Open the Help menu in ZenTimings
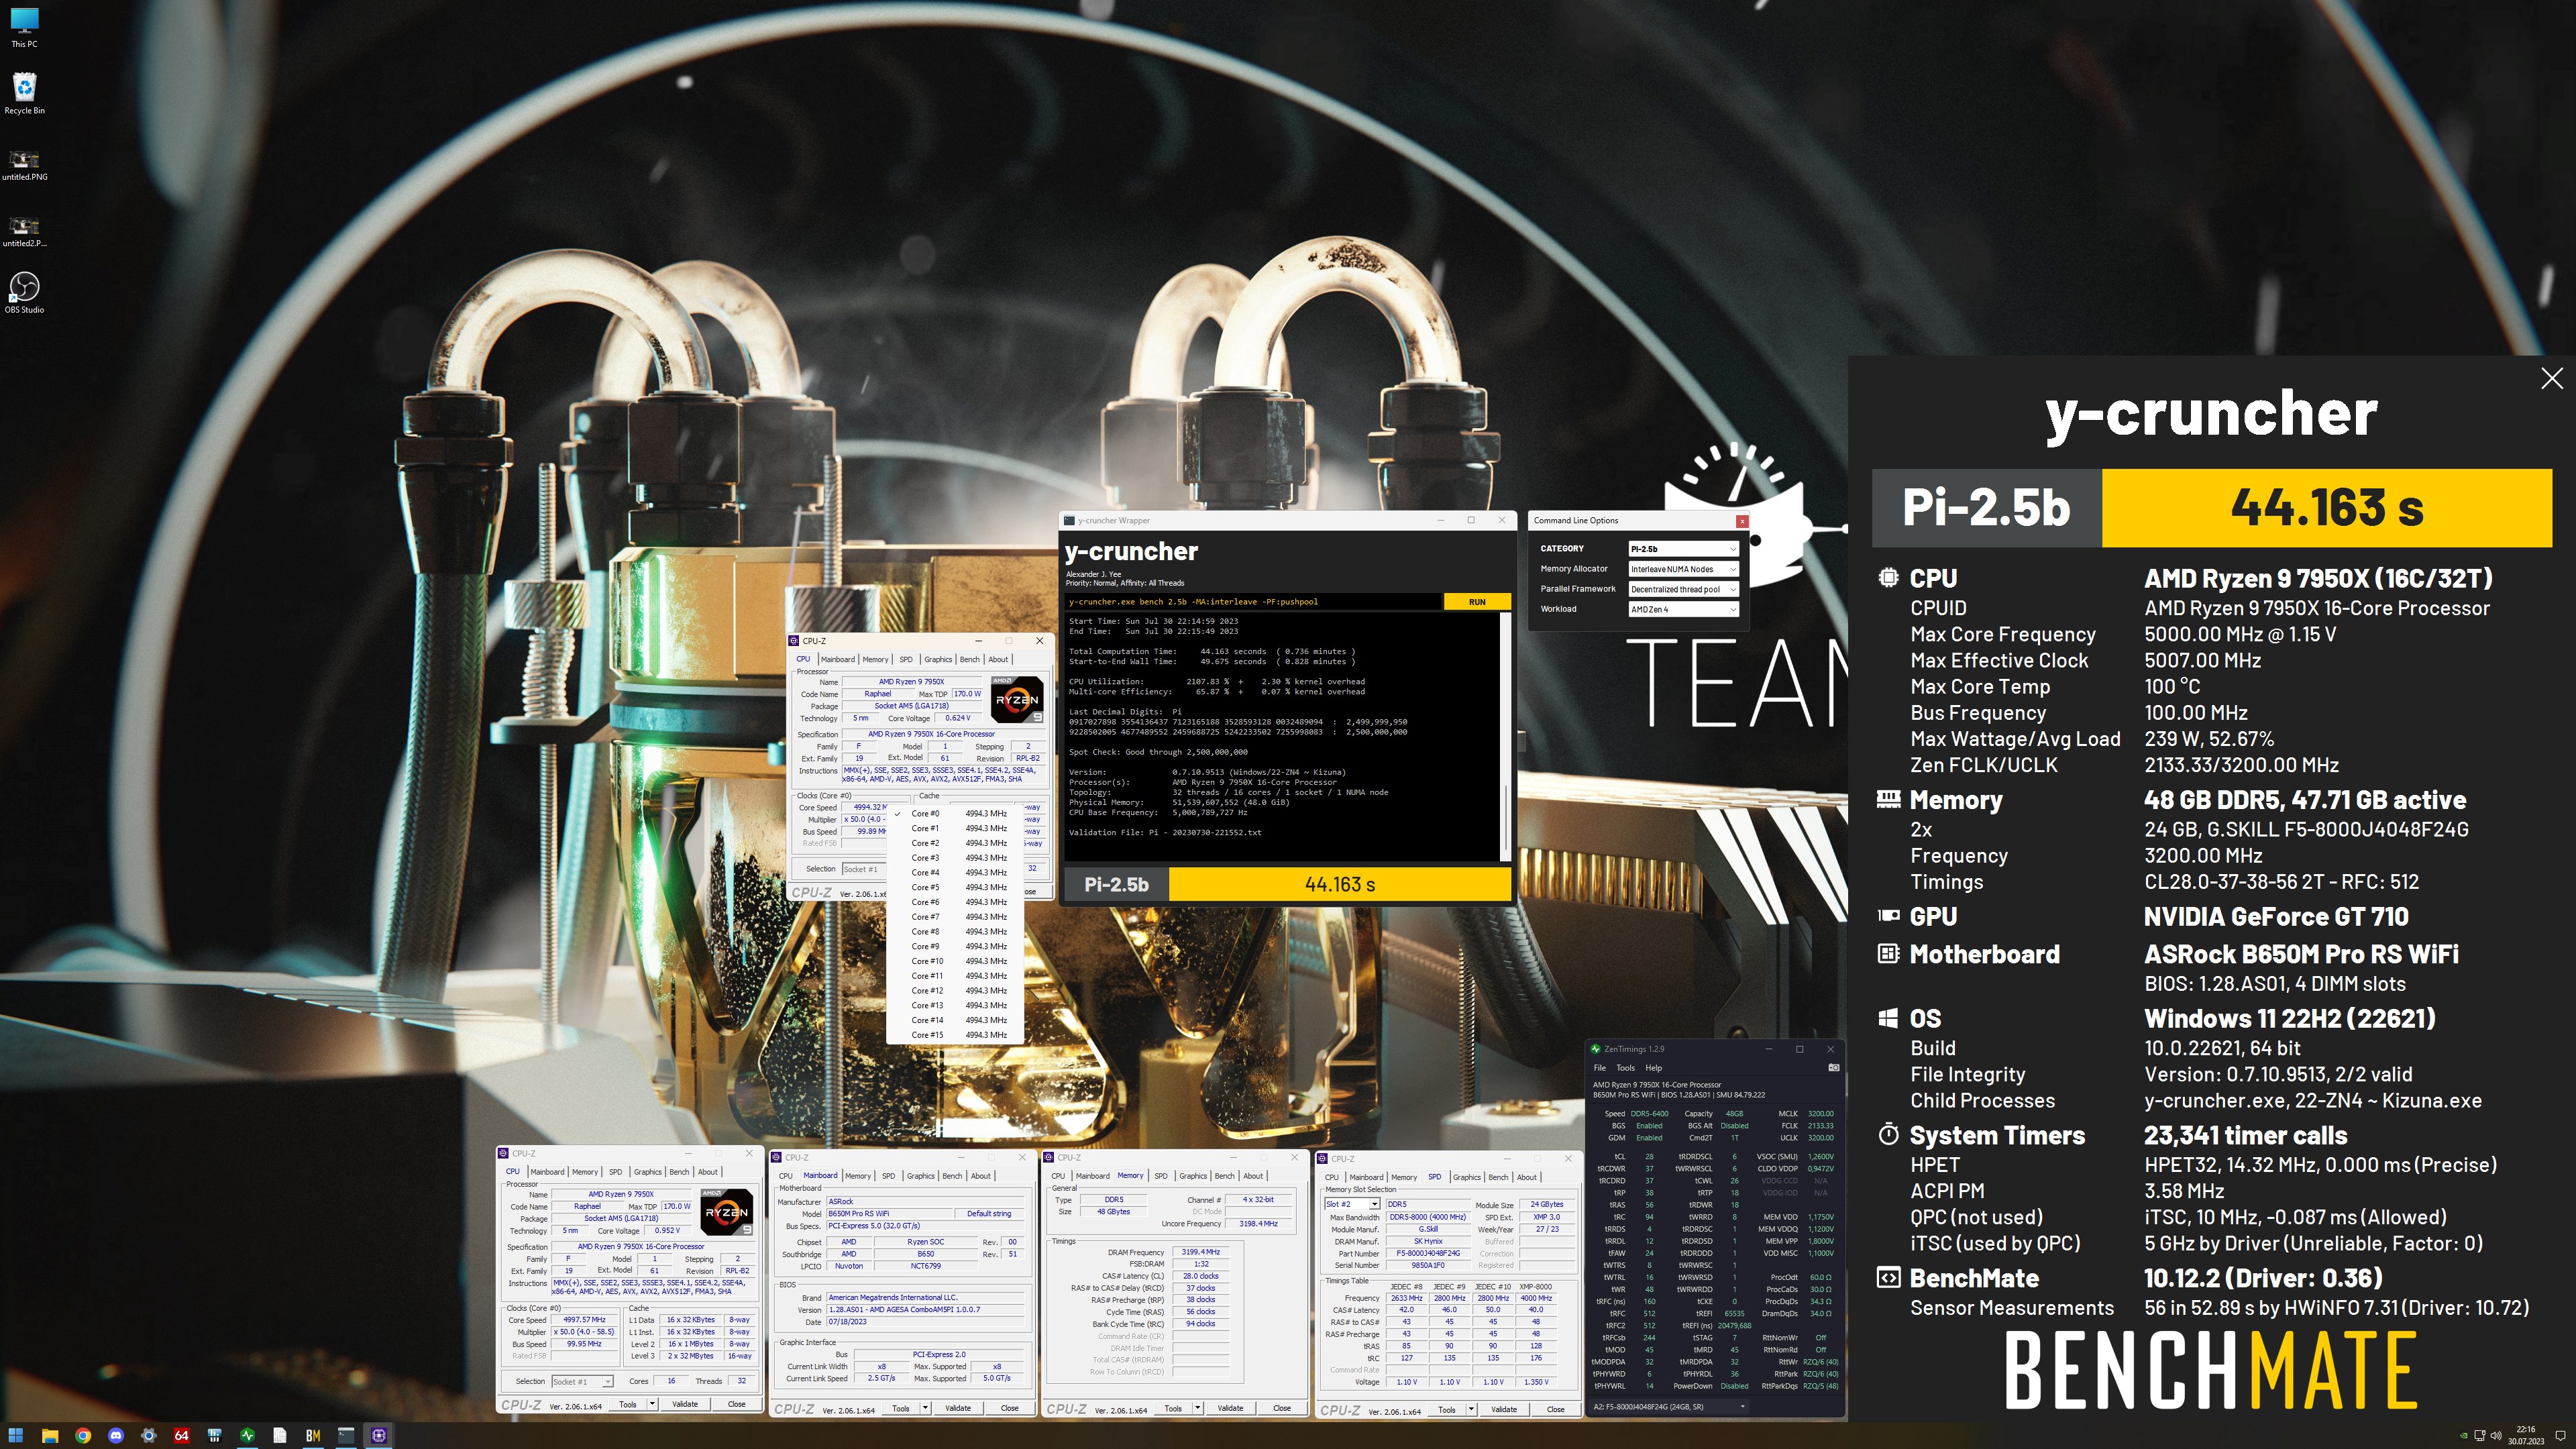2576x1449 pixels. click(1654, 1068)
